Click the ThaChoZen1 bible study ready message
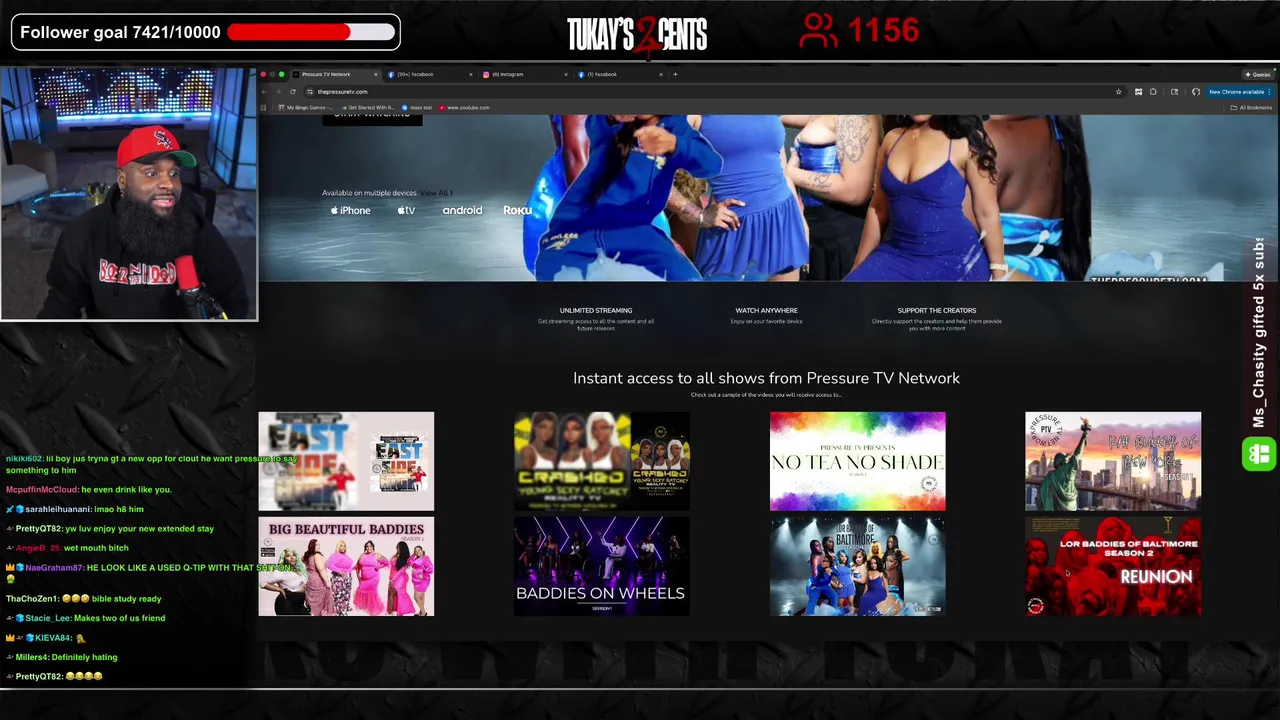Screen dimensions: 1280x720 click(84, 599)
